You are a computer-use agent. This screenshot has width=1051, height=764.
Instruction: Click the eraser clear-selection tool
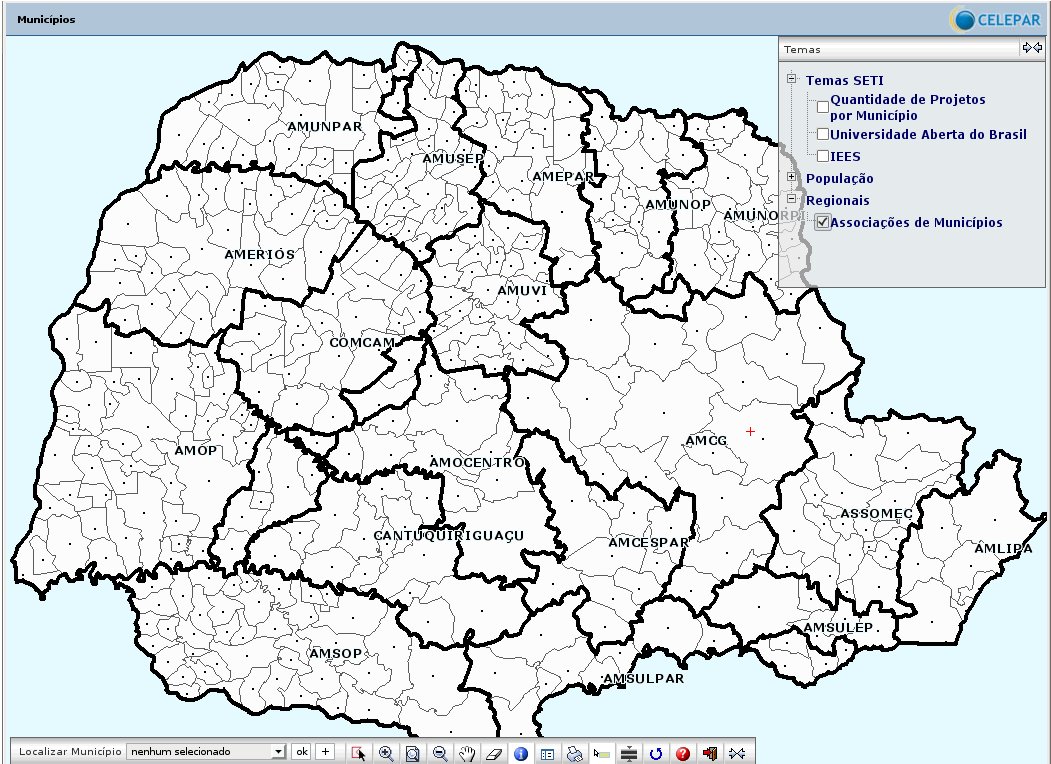point(494,753)
